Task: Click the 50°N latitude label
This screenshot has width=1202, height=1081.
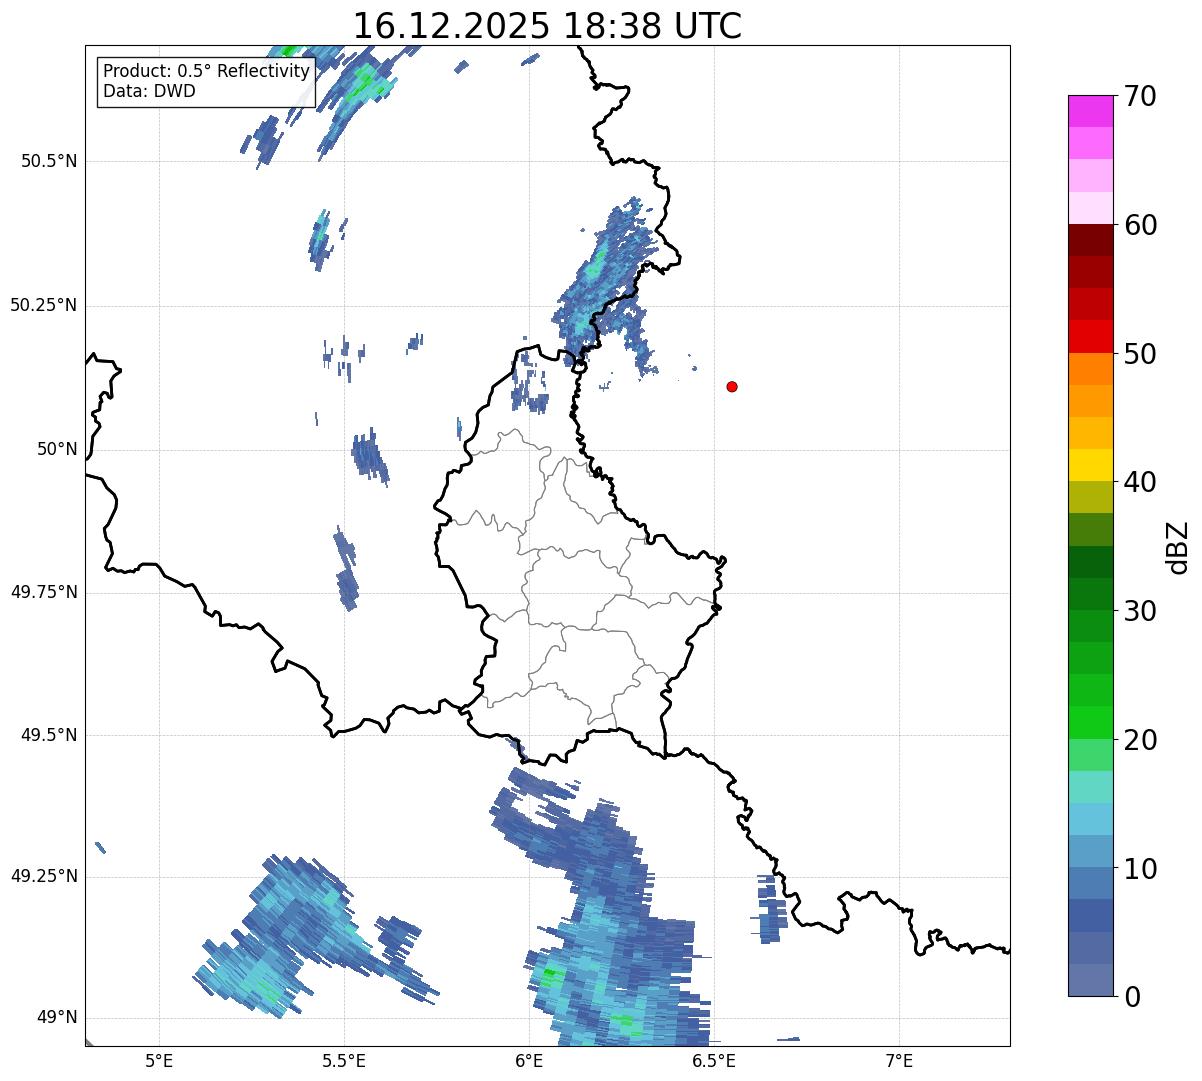Action: click(57, 449)
